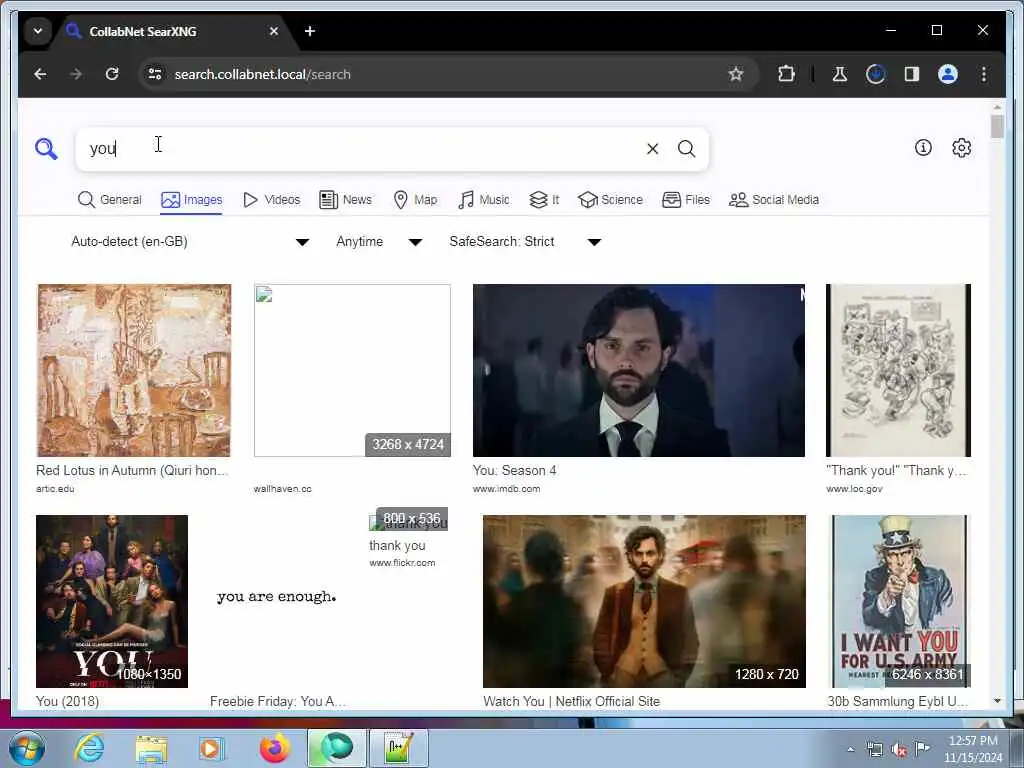Image resolution: width=1024 pixels, height=768 pixels.
Task: Switch to the Map category
Action: 415,200
